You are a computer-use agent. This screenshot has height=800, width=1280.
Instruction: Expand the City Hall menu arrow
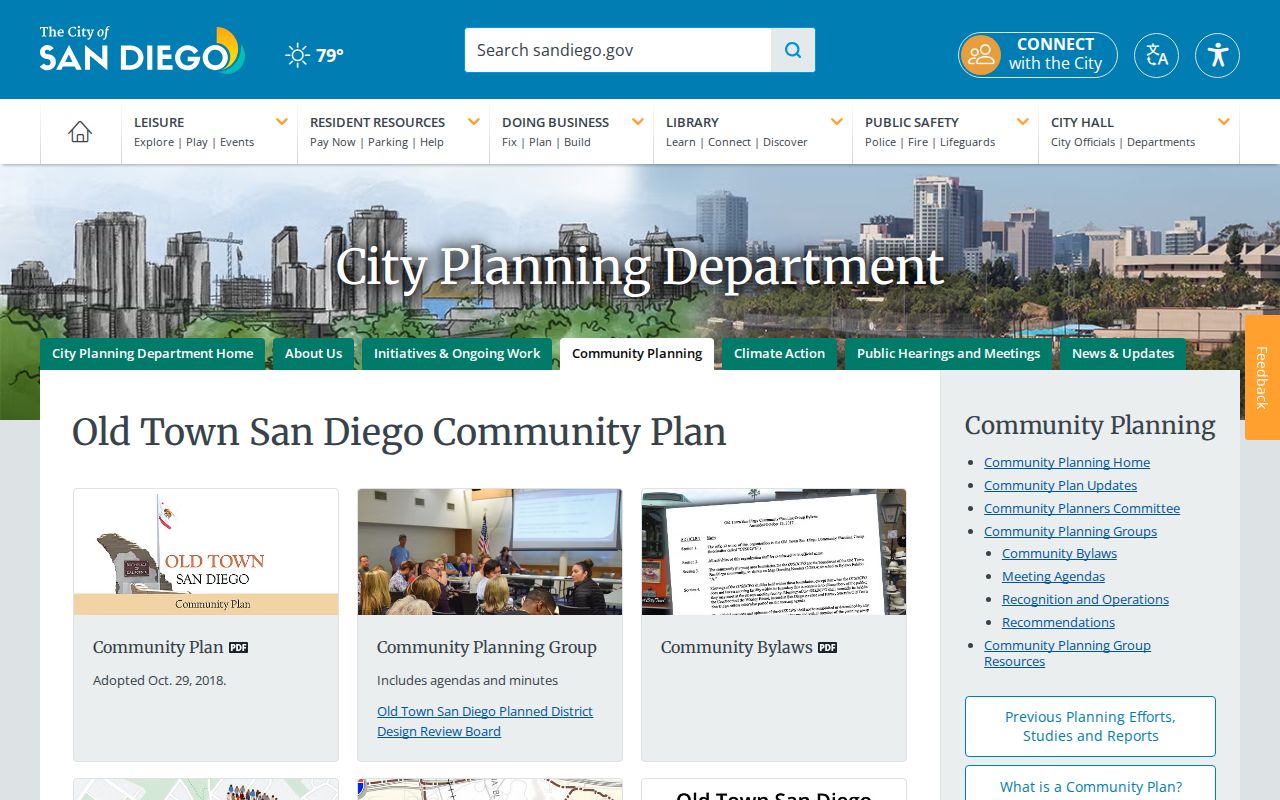(x=1223, y=122)
